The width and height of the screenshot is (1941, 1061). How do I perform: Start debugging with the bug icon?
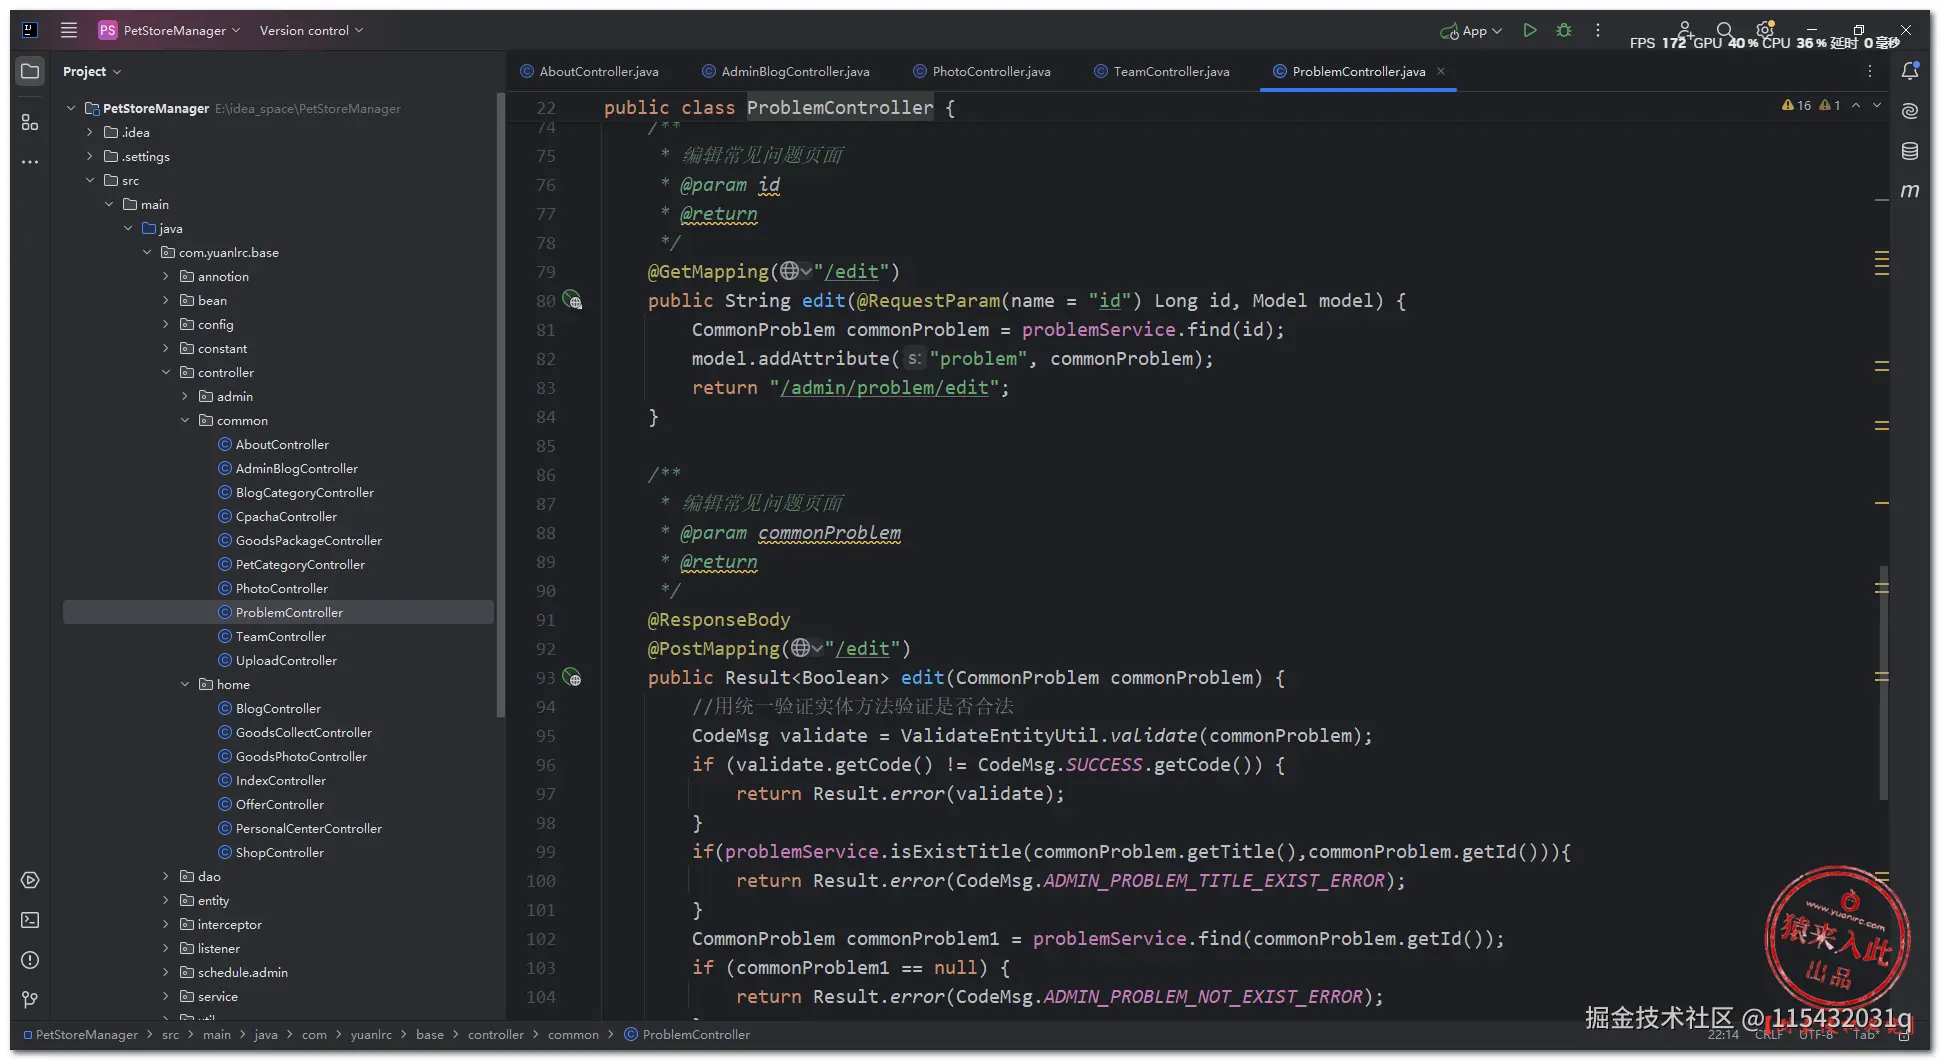(x=1564, y=30)
